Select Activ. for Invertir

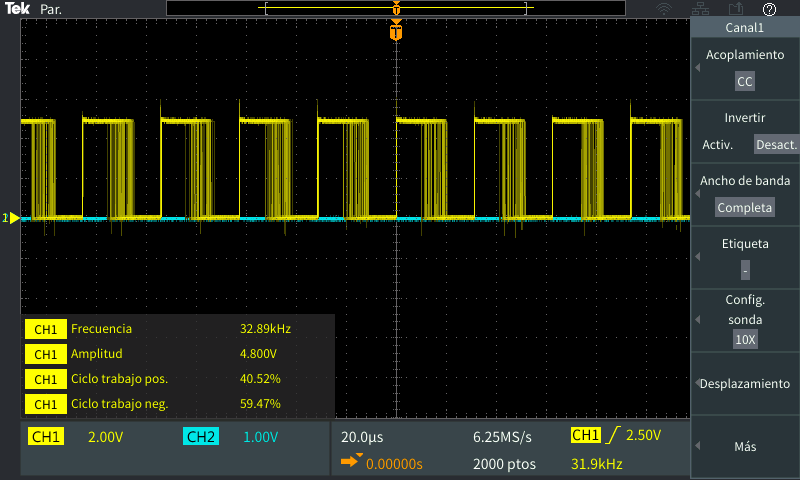pyautogui.click(x=717, y=145)
